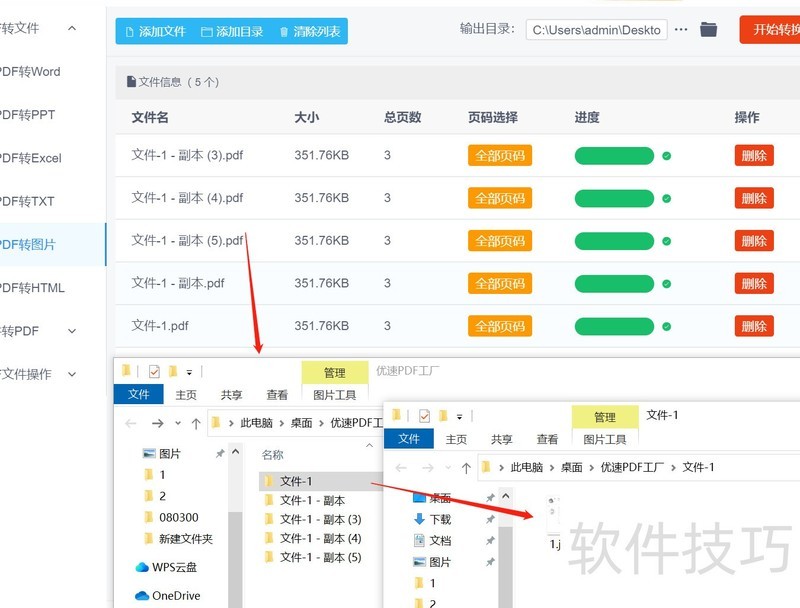Image resolution: width=800 pixels, height=608 pixels.
Task: Delete 文件-1 - 副本 (5).pdf with 删除
Action: click(x=754, y=241)
